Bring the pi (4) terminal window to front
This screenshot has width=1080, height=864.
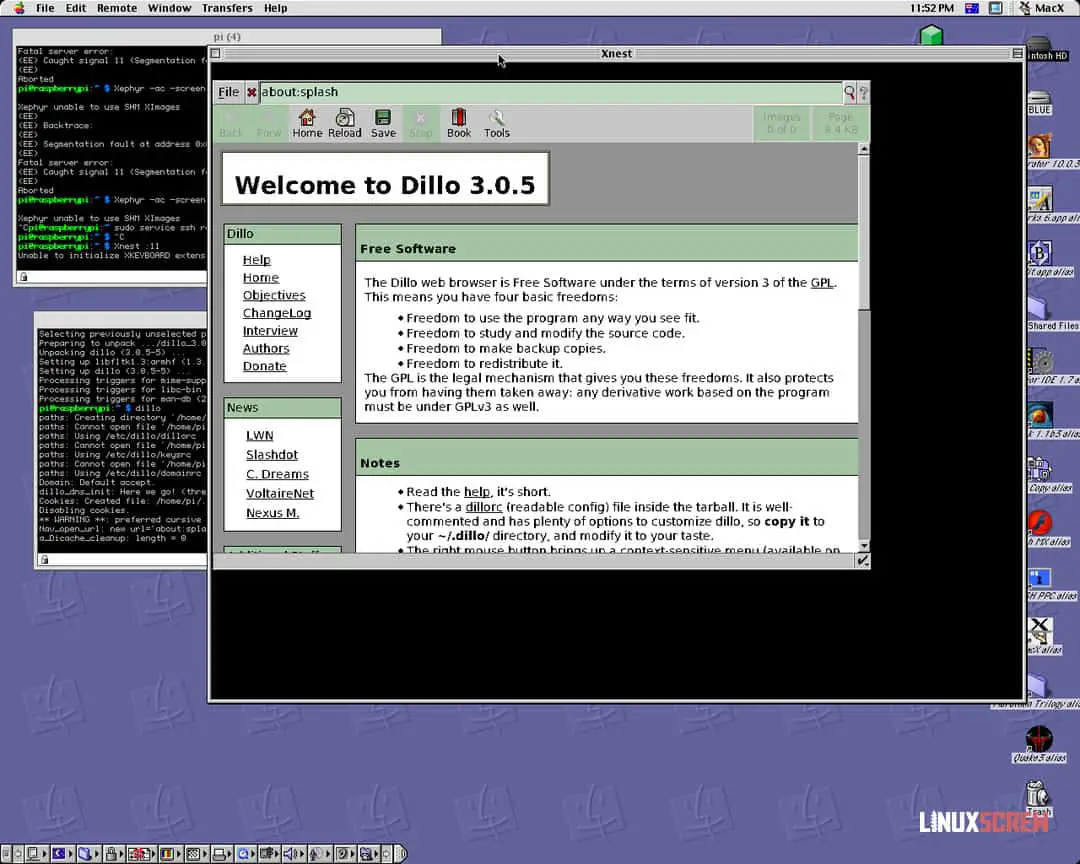click(227, 37)
